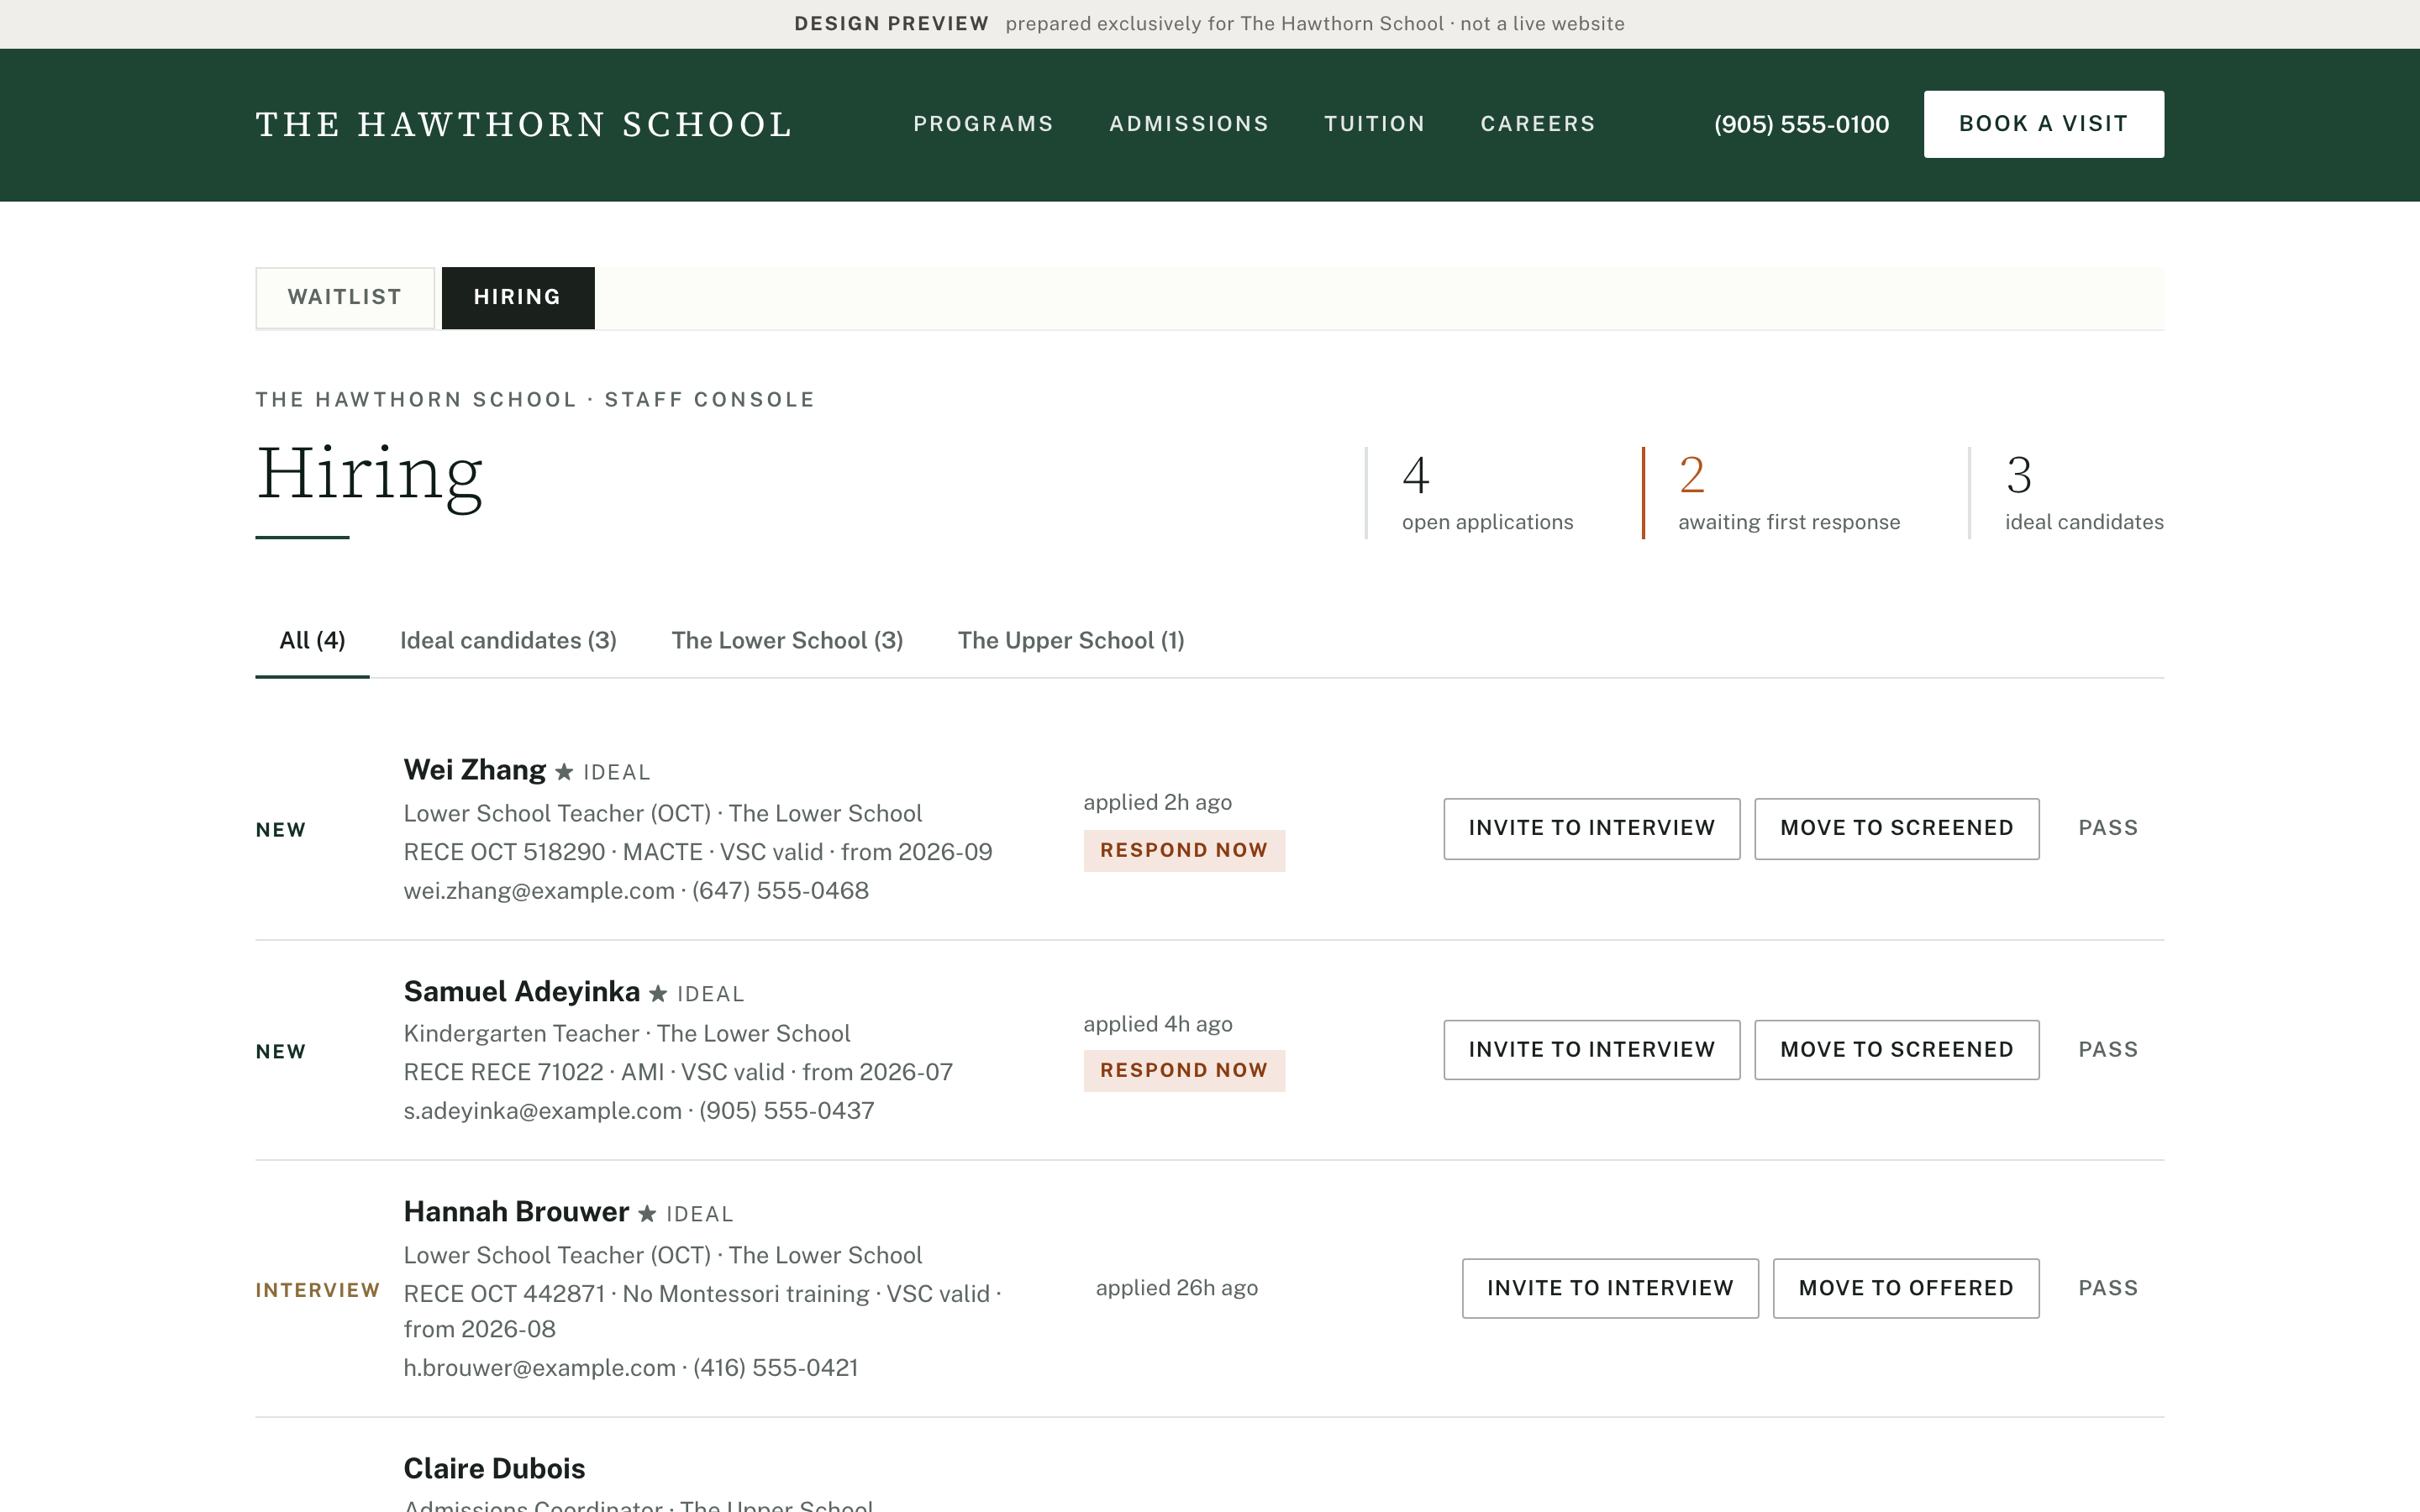The height and width of the screenshot is (1512, 2420).
Task: Invite Samuel Adeyinka to interview
Action: coord(1592,1050)
